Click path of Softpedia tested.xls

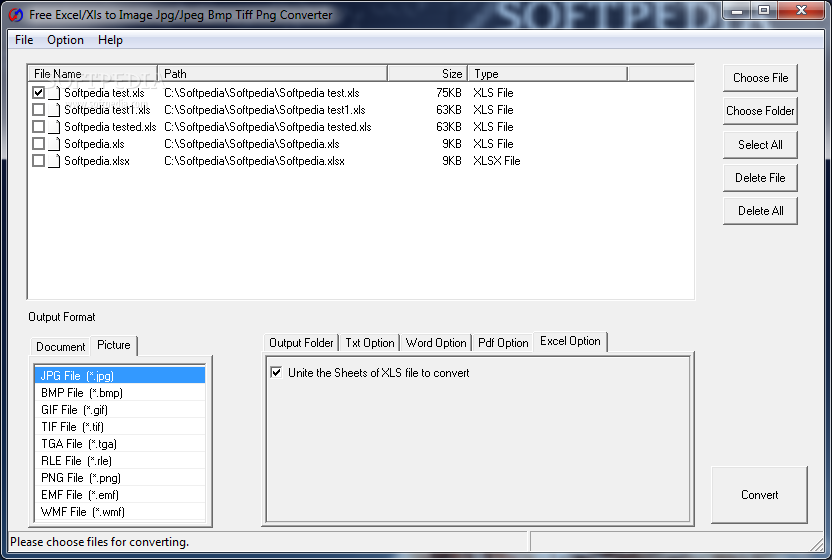coord(267,127)
